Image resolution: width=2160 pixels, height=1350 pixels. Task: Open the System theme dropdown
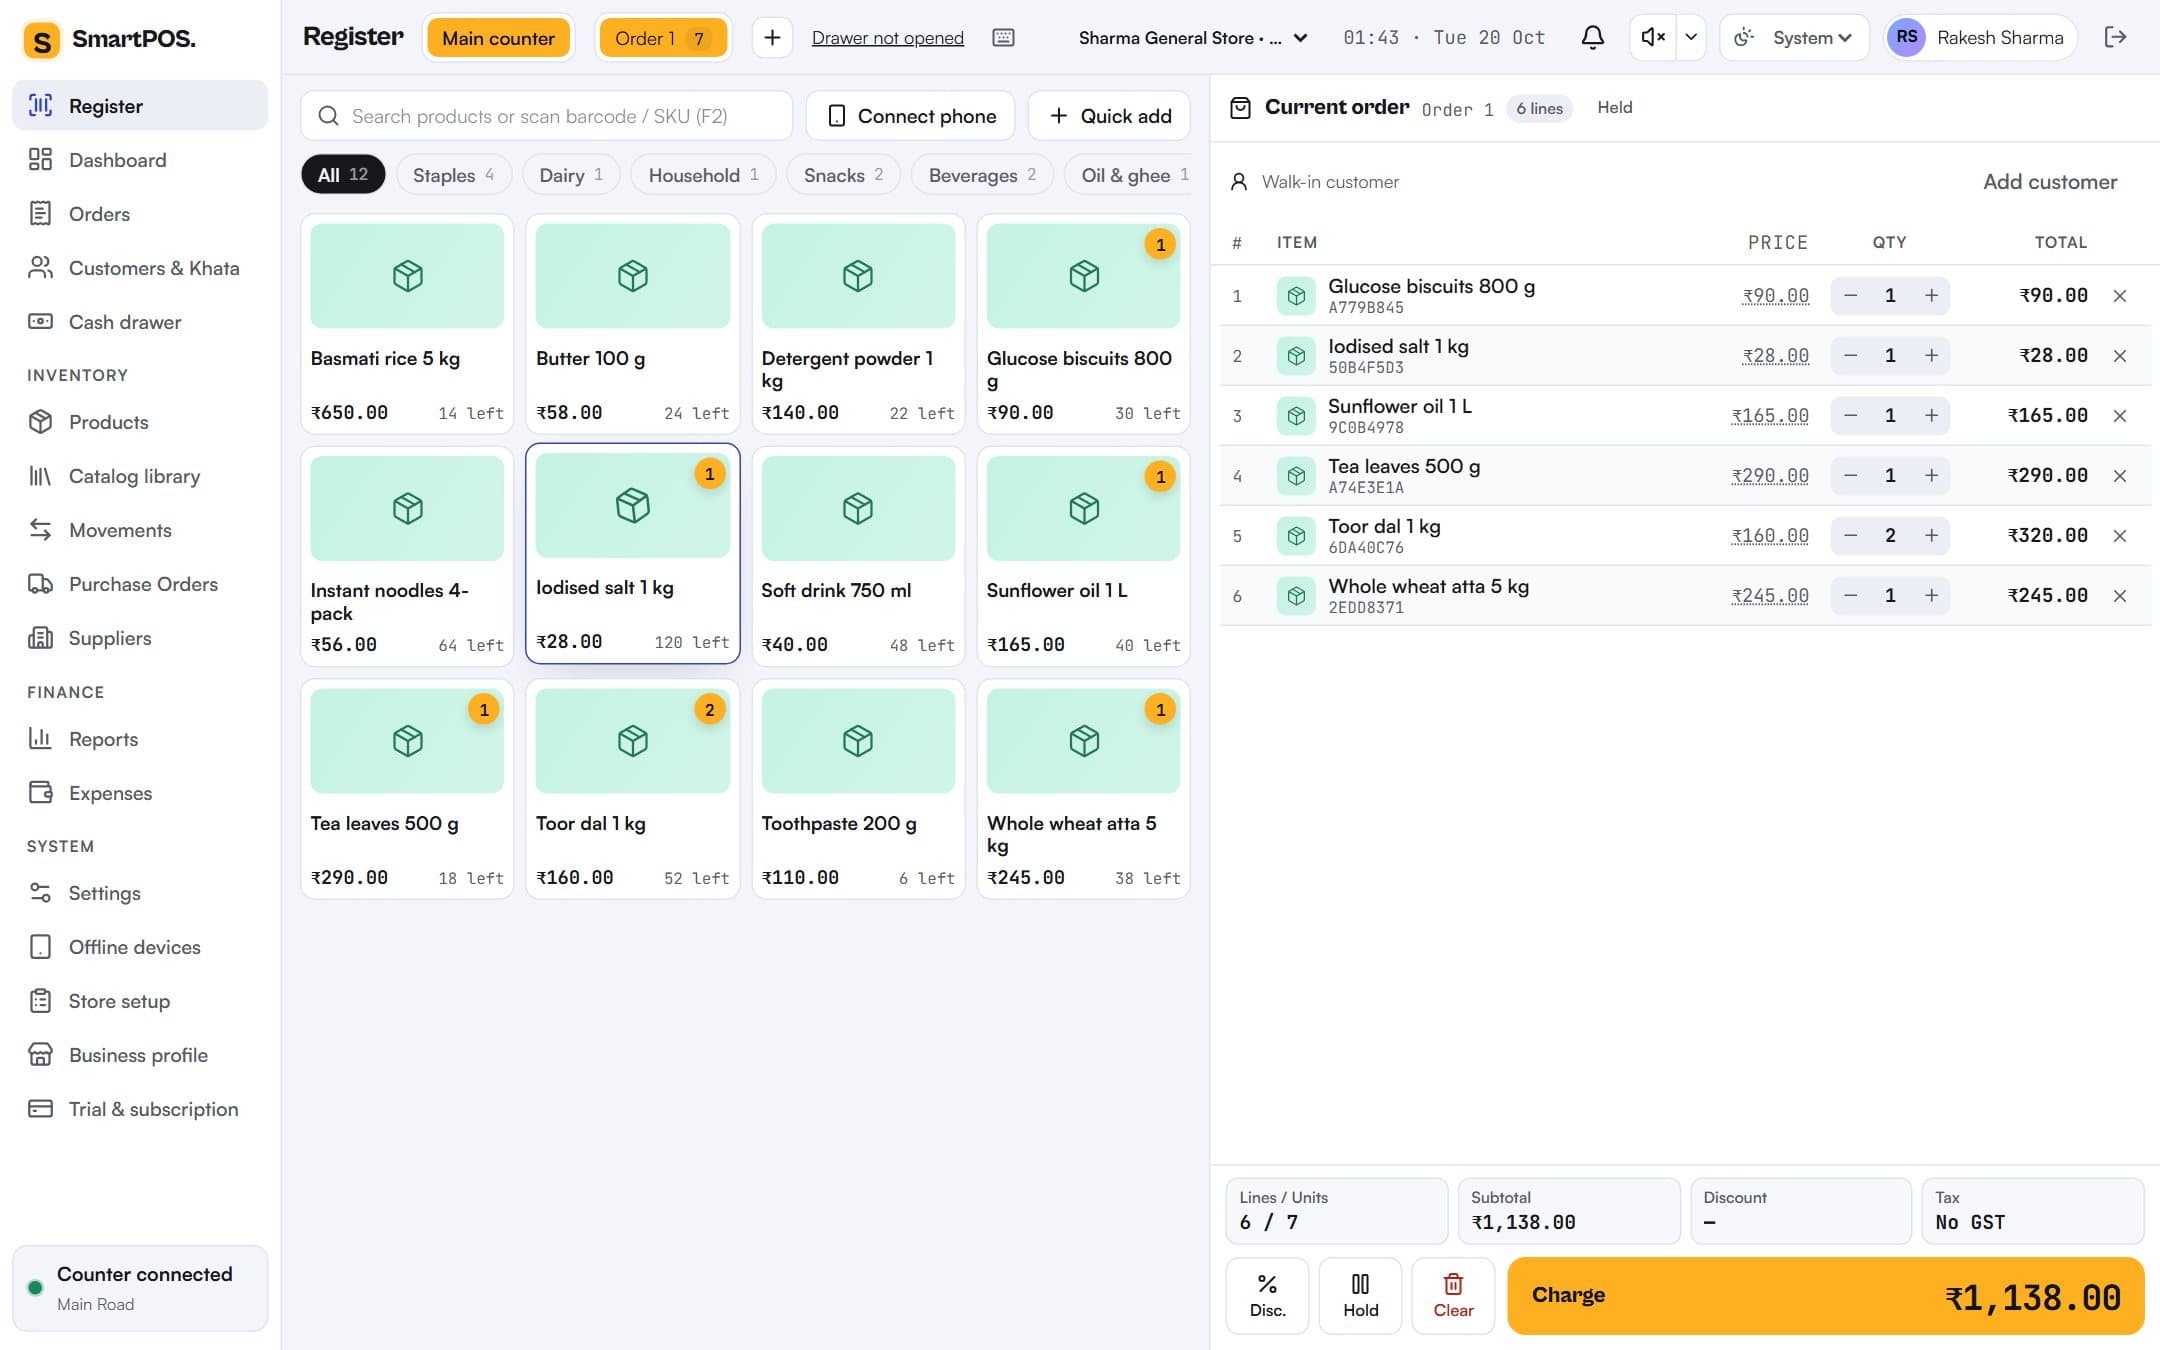coord(1794,38)
